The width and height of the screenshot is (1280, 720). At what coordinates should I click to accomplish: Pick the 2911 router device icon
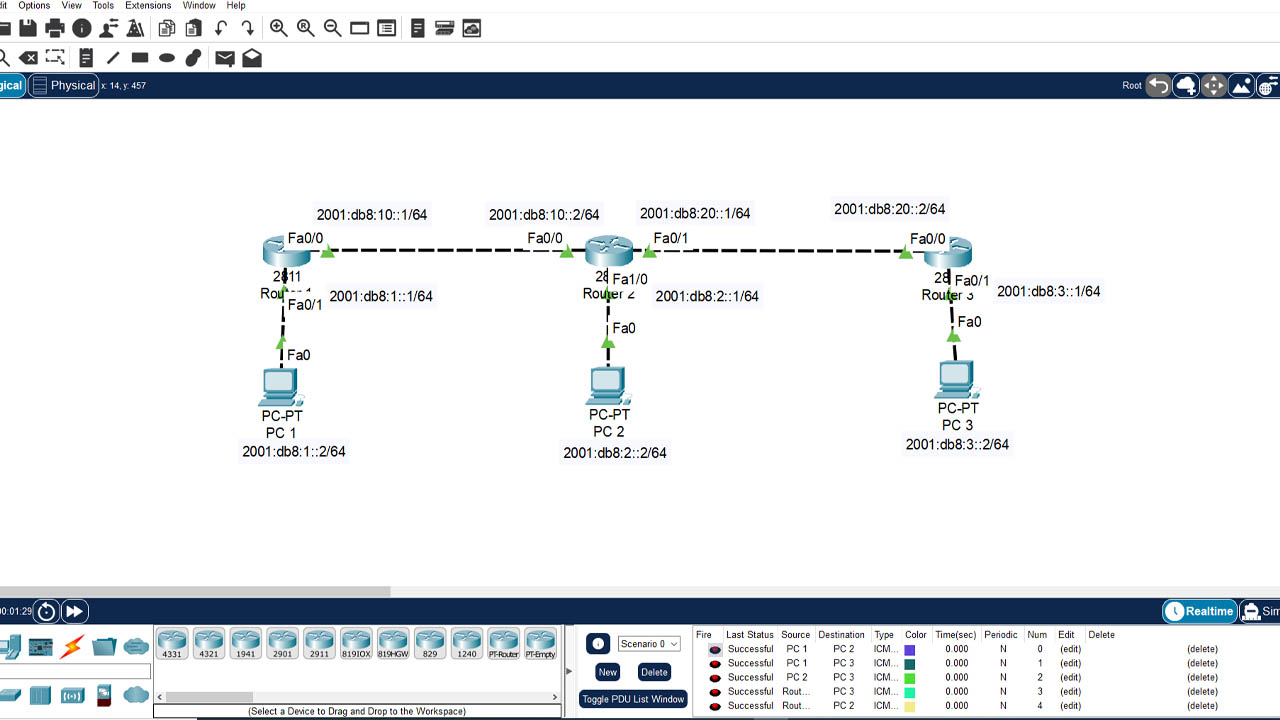point(319,643)
